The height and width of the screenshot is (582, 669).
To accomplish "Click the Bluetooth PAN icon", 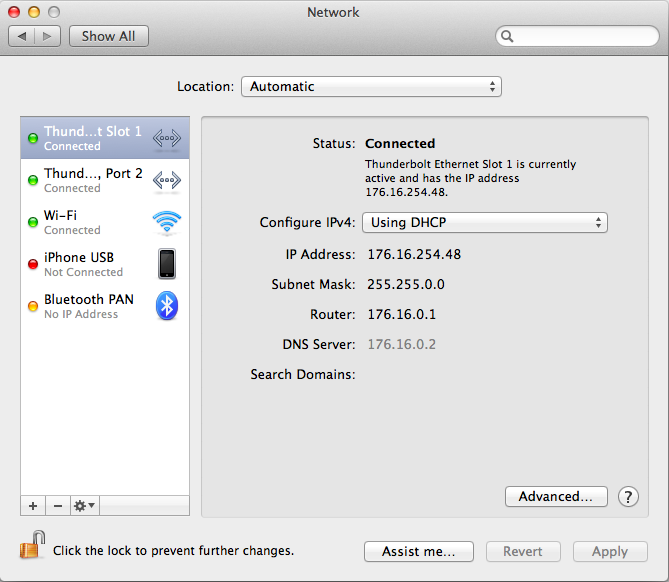I will tap(167, 306).
